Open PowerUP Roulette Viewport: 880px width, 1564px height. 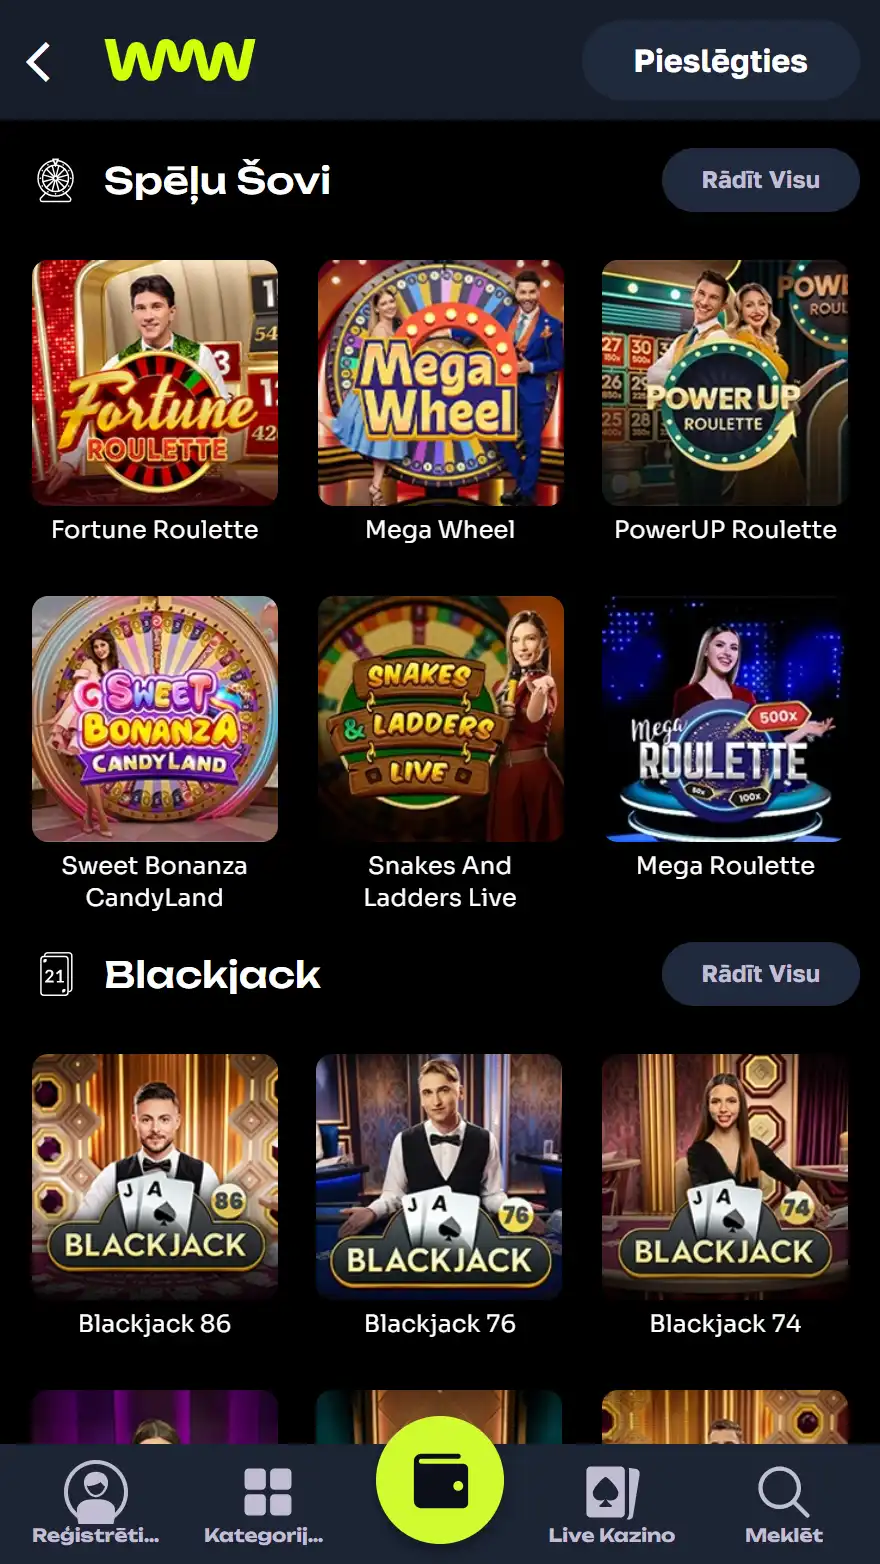[x=724, y=383]
